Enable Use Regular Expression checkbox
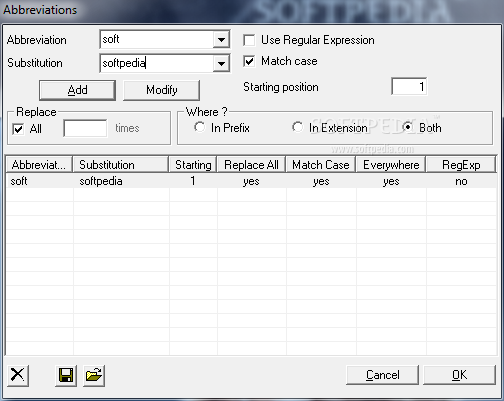The image size is (504, 401). [249, 40]
